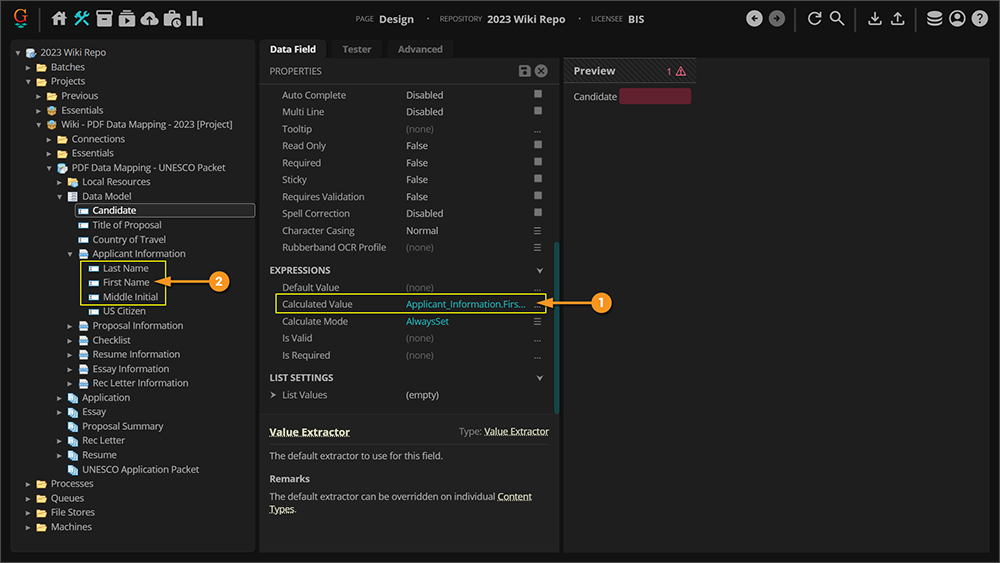Open the user account icon
The width and height of the screenshot is (1000, 563).
tap(957, 19)
